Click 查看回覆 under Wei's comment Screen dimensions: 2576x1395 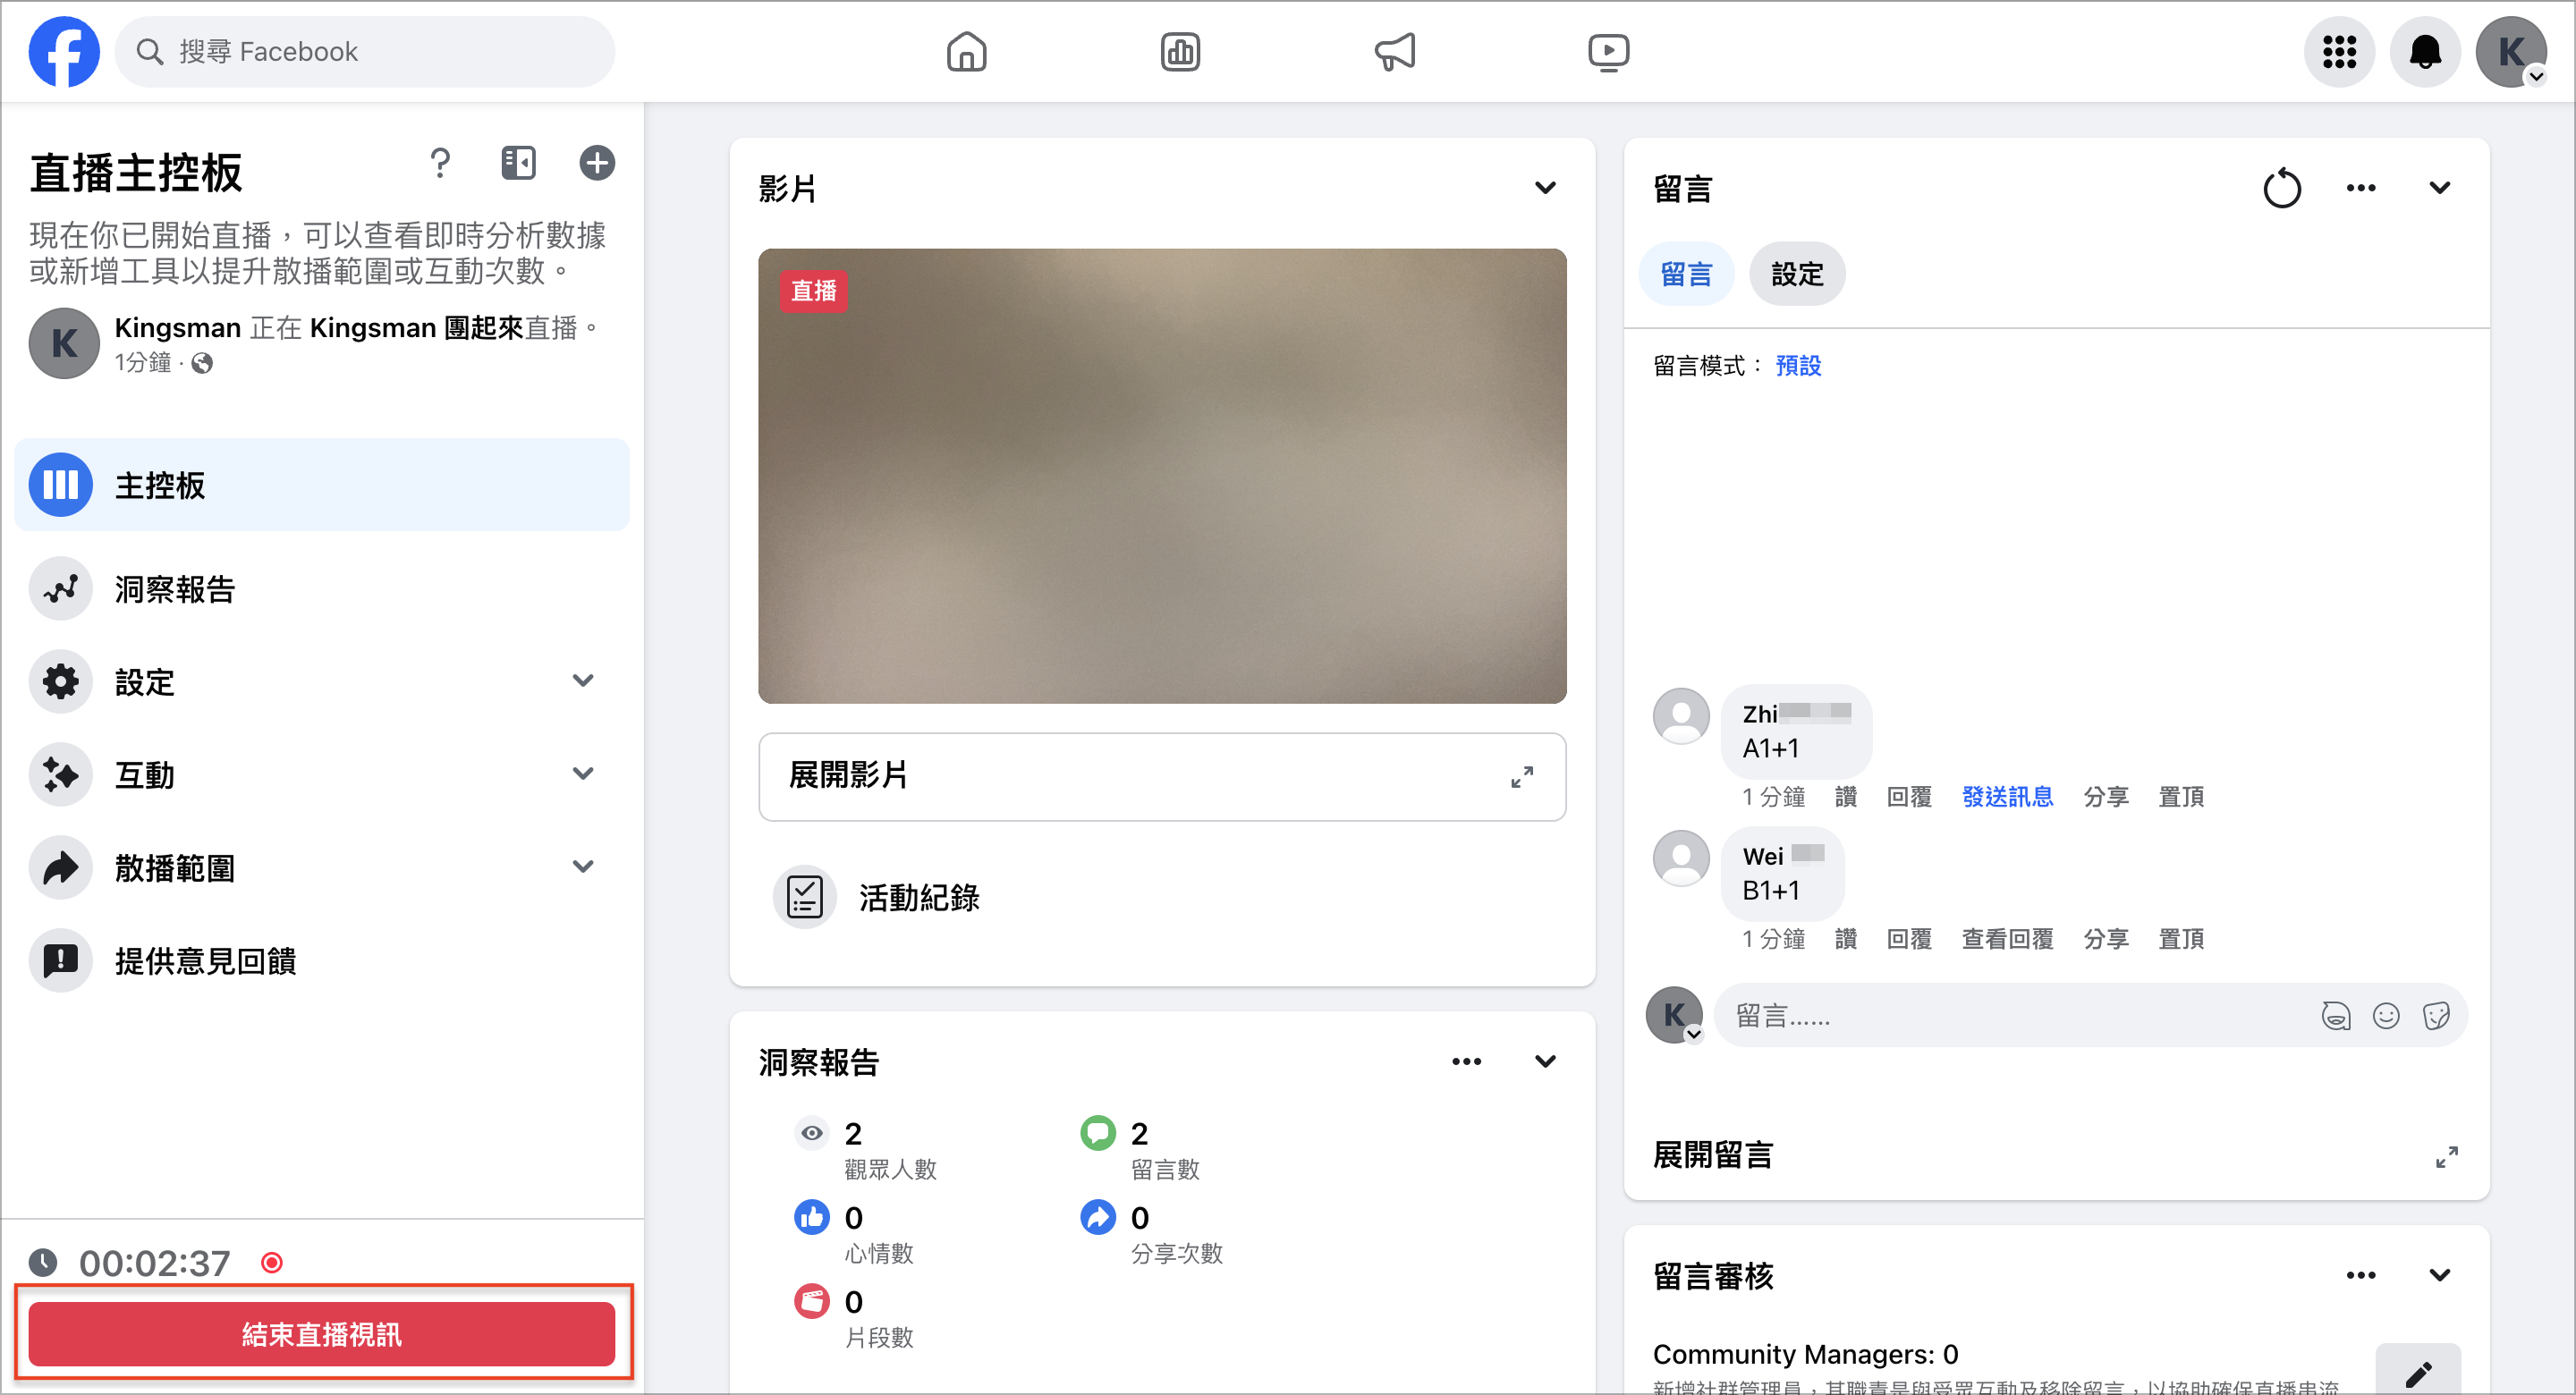pos(2007,939)
